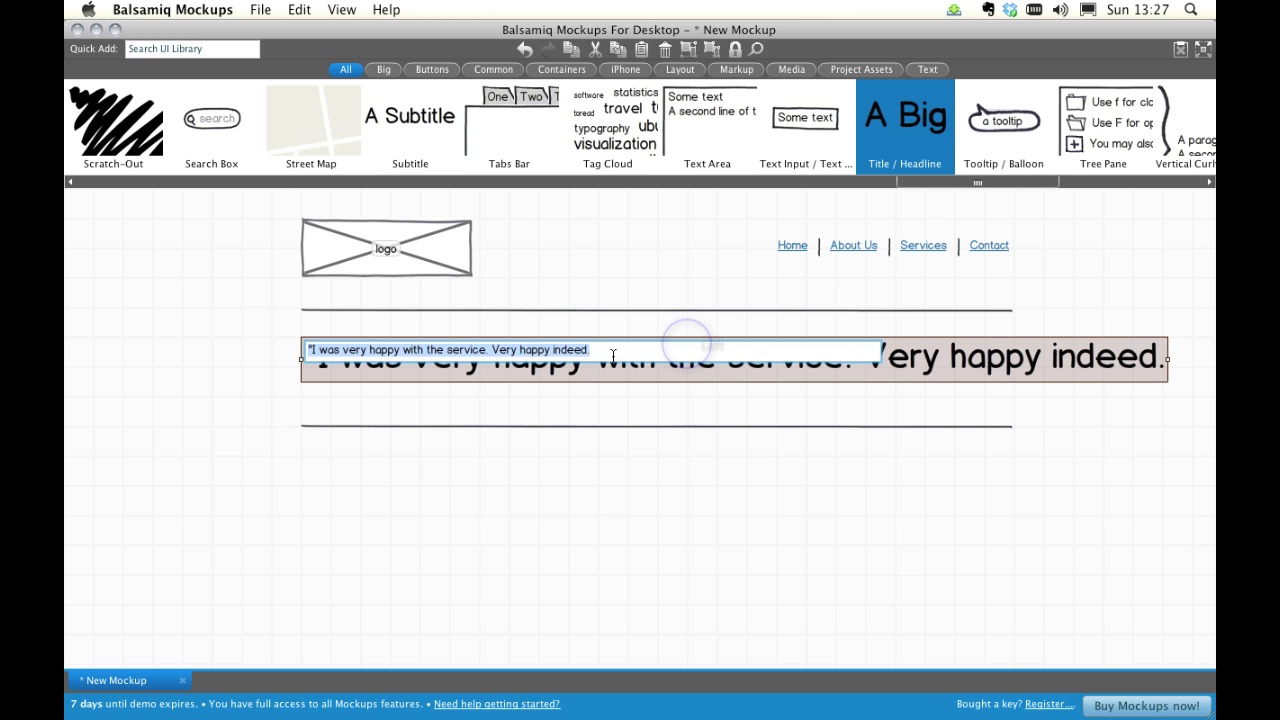Click the Lock padlock icon

pos(735,49)
